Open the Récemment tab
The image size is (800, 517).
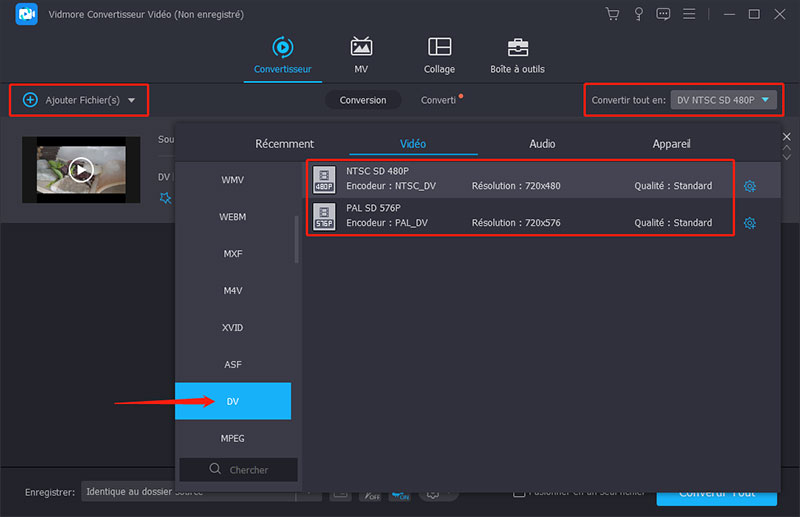point(284,144)
